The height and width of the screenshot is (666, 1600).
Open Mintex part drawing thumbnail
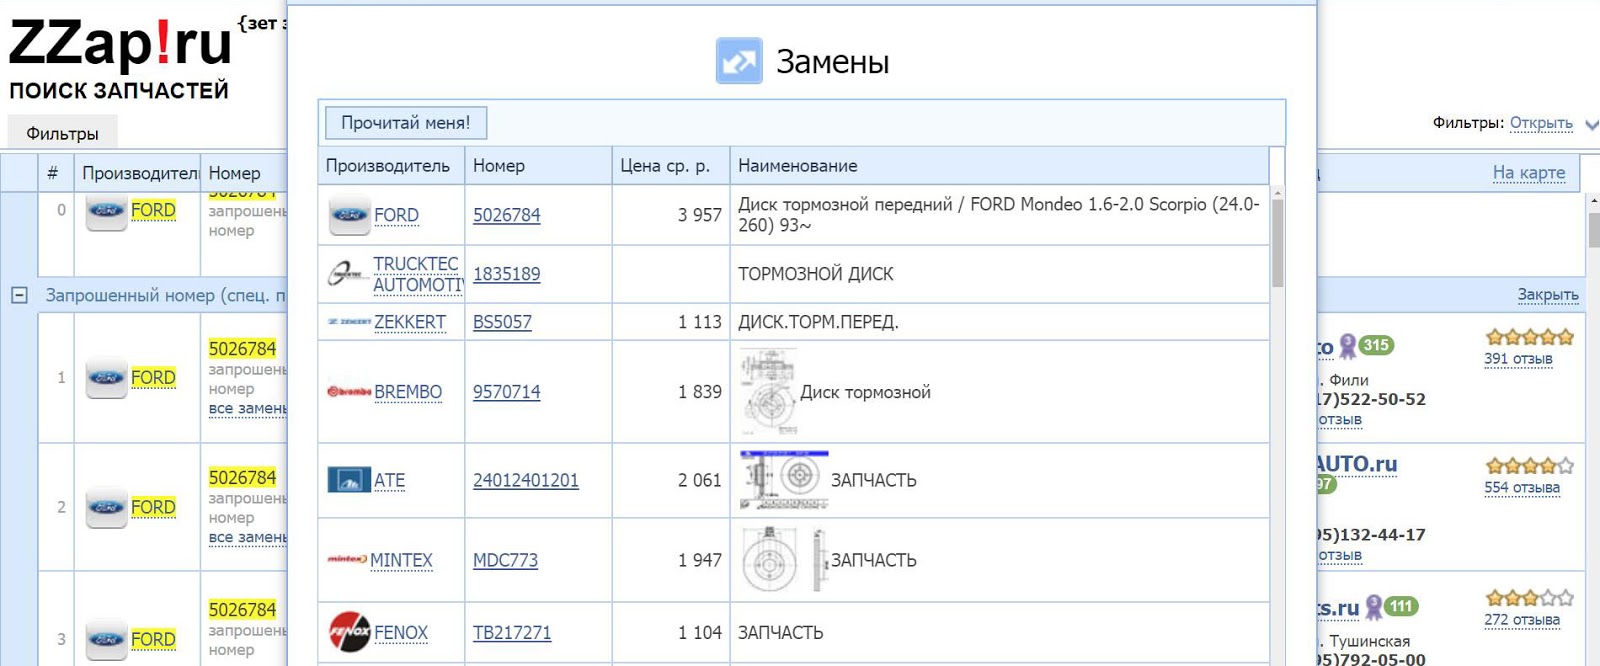point(785,560)
